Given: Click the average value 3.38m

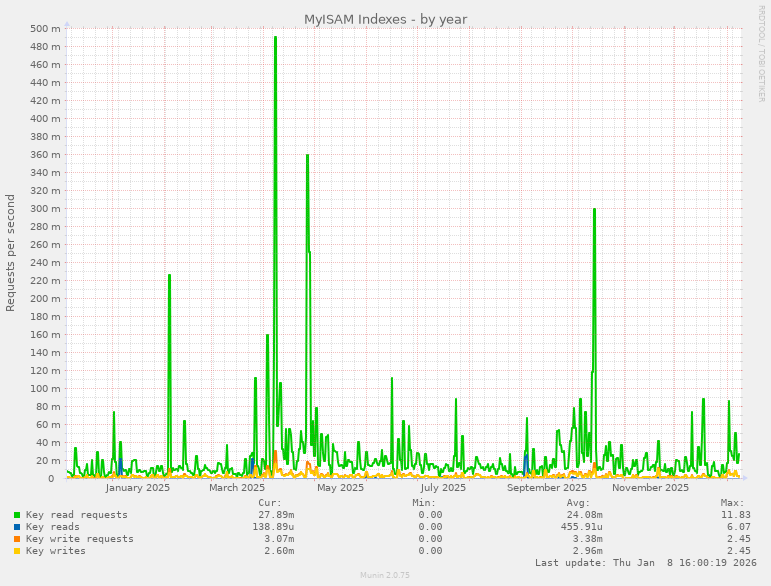Looking at the screenshot, I should 587,539.
